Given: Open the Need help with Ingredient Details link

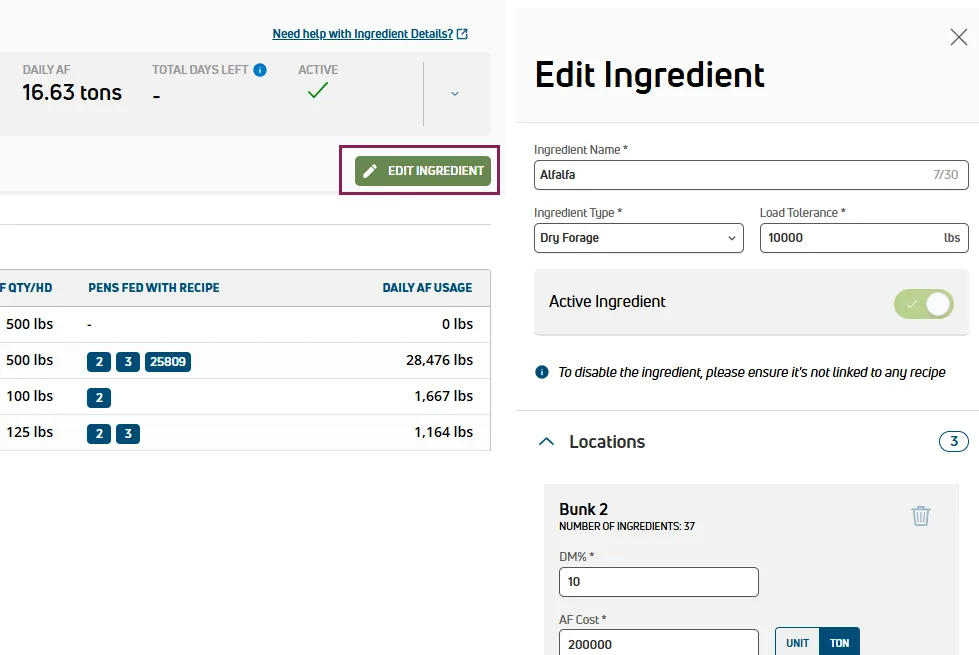Looking at the screenshot, I should click(363, 34).
